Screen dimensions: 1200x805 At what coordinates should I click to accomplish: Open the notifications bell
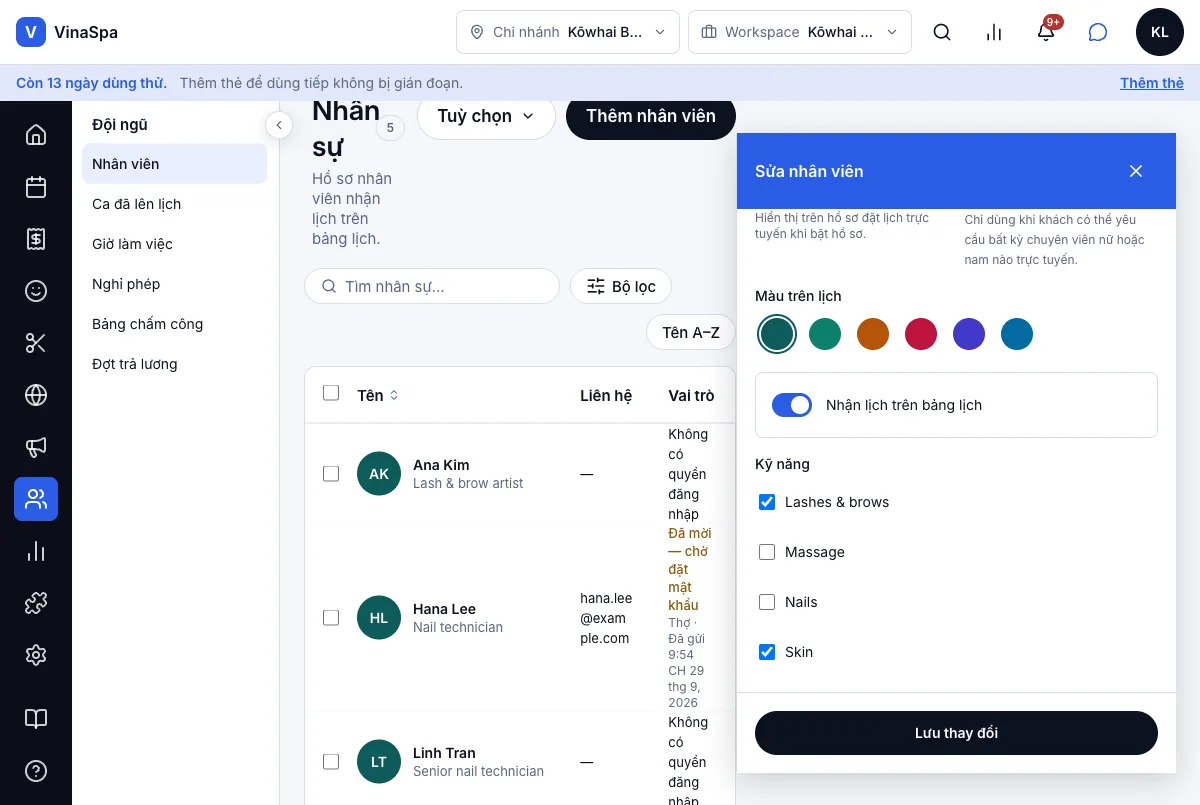1046,32
